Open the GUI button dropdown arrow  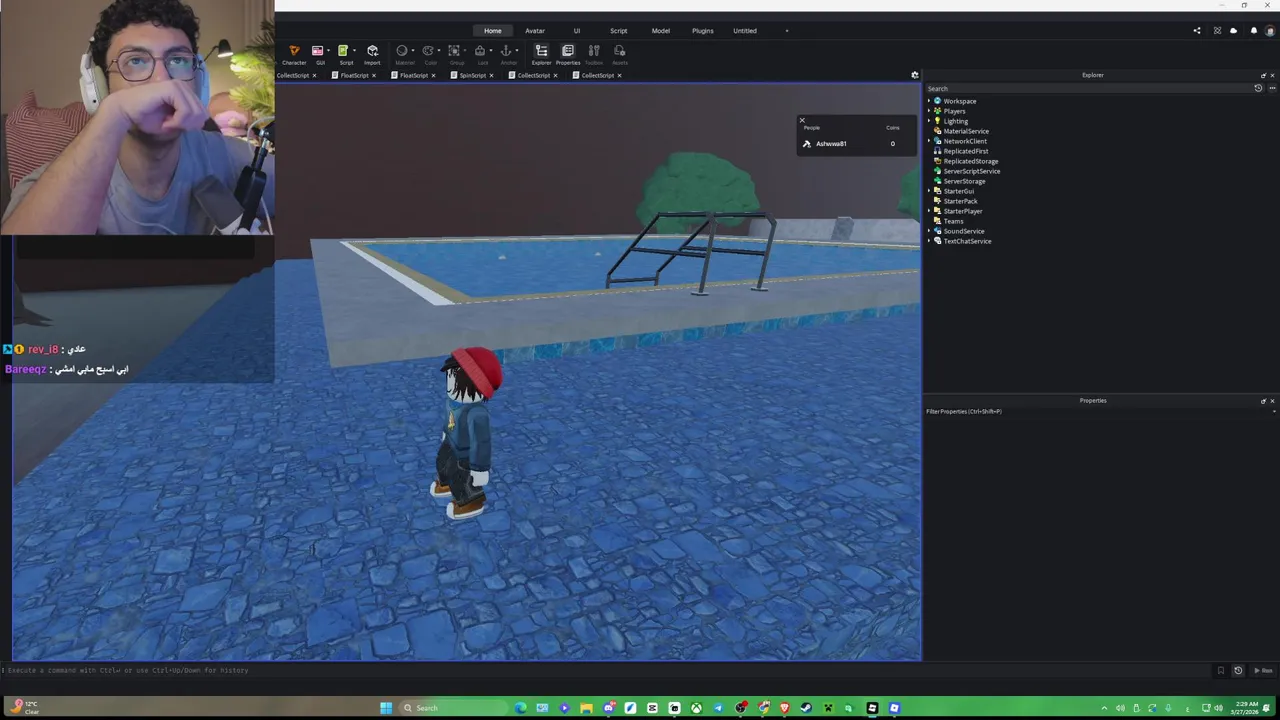pos(329,51)
